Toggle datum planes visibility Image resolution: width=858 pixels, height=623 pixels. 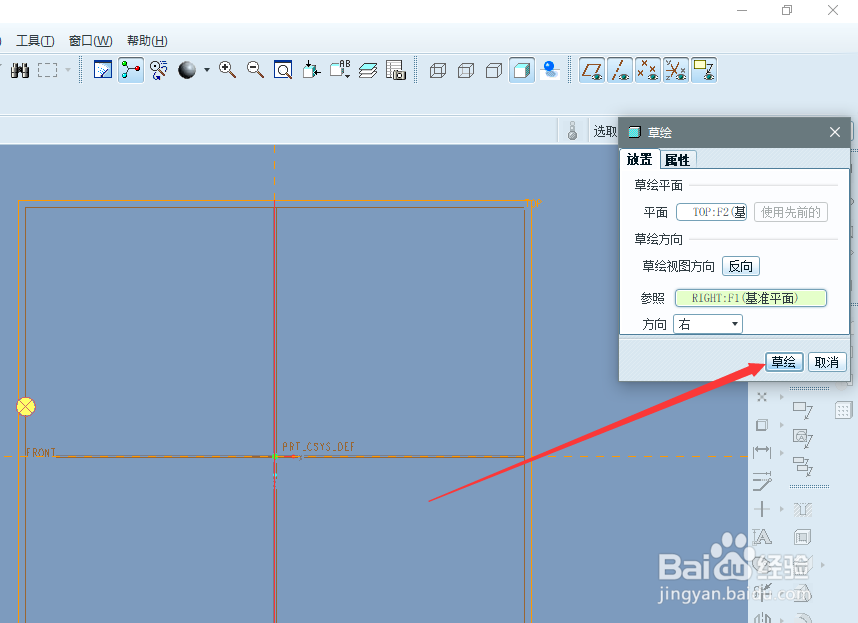592,71
